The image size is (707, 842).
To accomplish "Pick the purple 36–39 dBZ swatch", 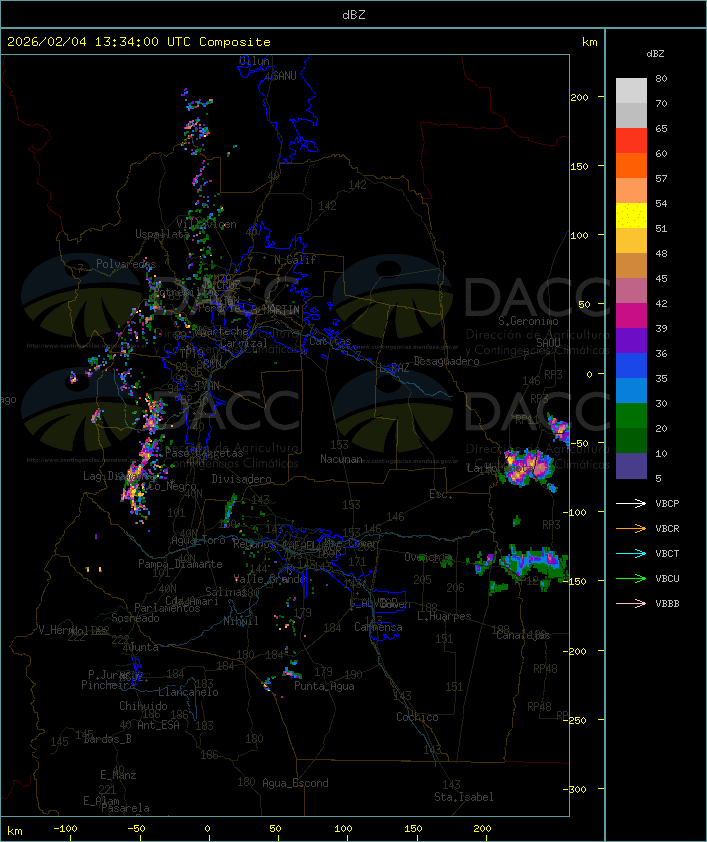I will [x=631, y=340].
